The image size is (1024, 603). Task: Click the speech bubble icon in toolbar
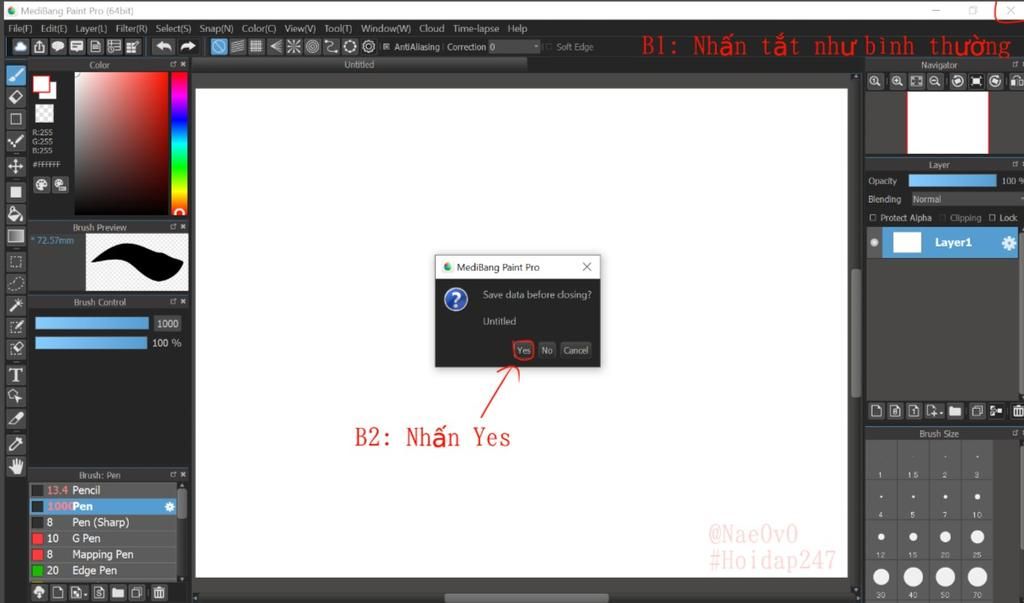click(x=58, y=46)
